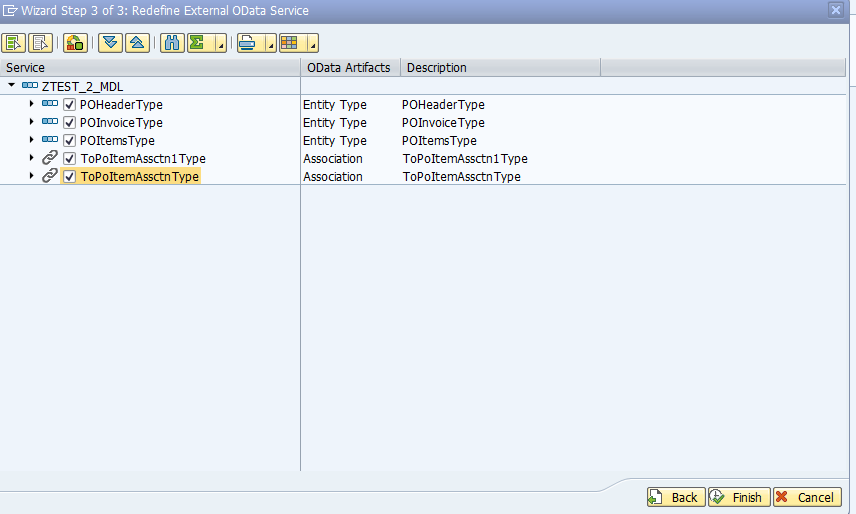Click the Select All toolbar icon
This screenshot has width=856, height=514.
coord(14,43)
